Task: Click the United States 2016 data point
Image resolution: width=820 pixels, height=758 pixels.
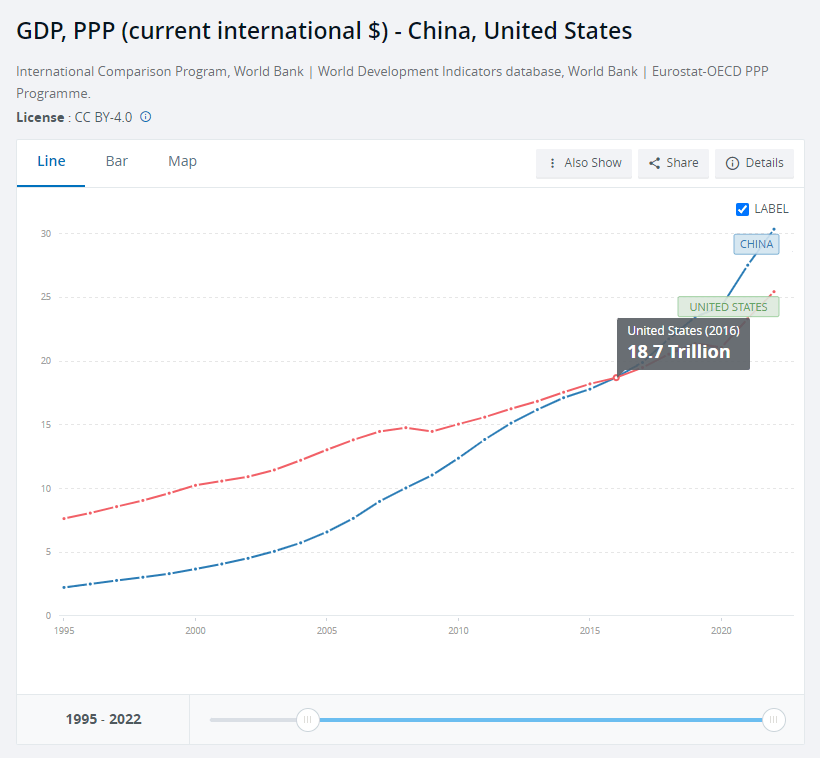Action: tap(616, 377)
